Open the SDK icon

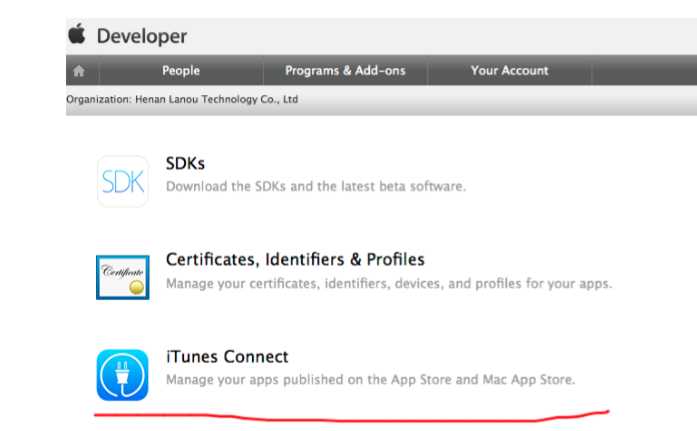[123, 181]
